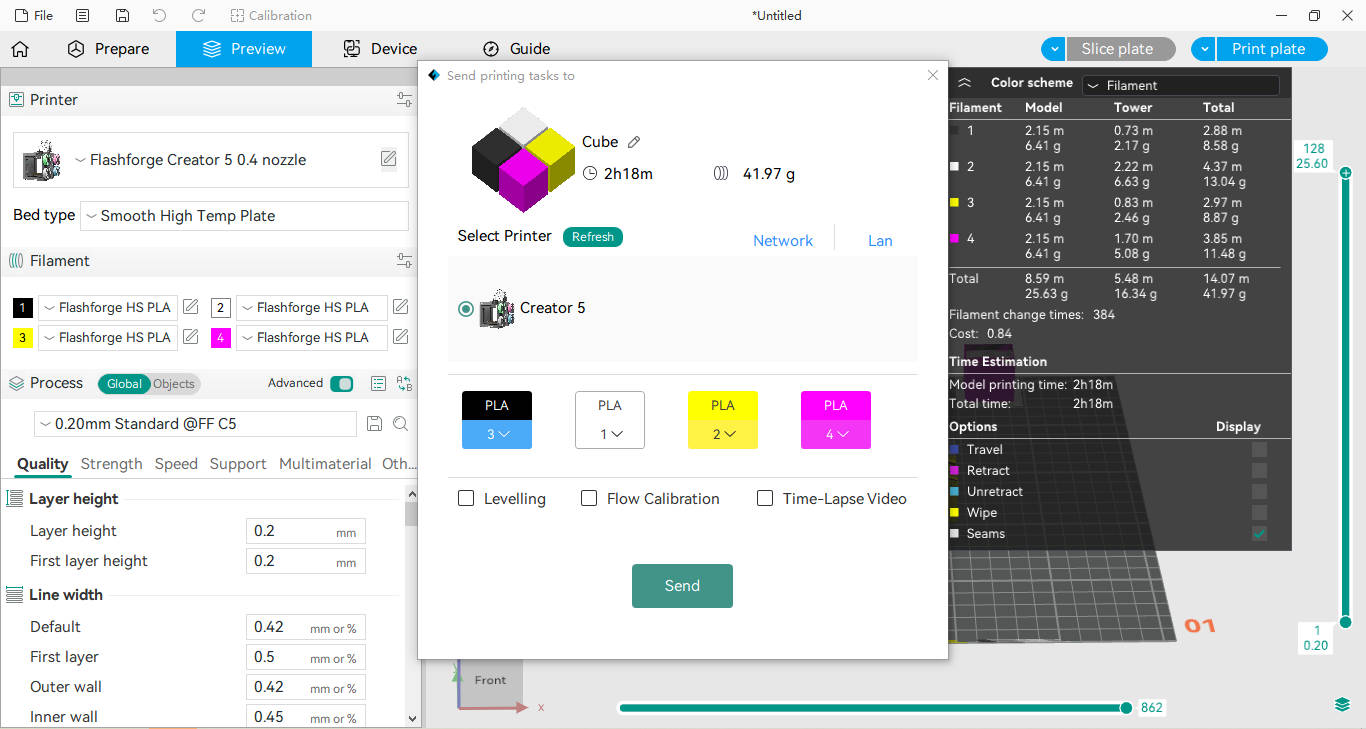Image resolution: width=1366 pixels, height=729 pixels.
Task: Save the process preset icon
Action: pos(375,424)
